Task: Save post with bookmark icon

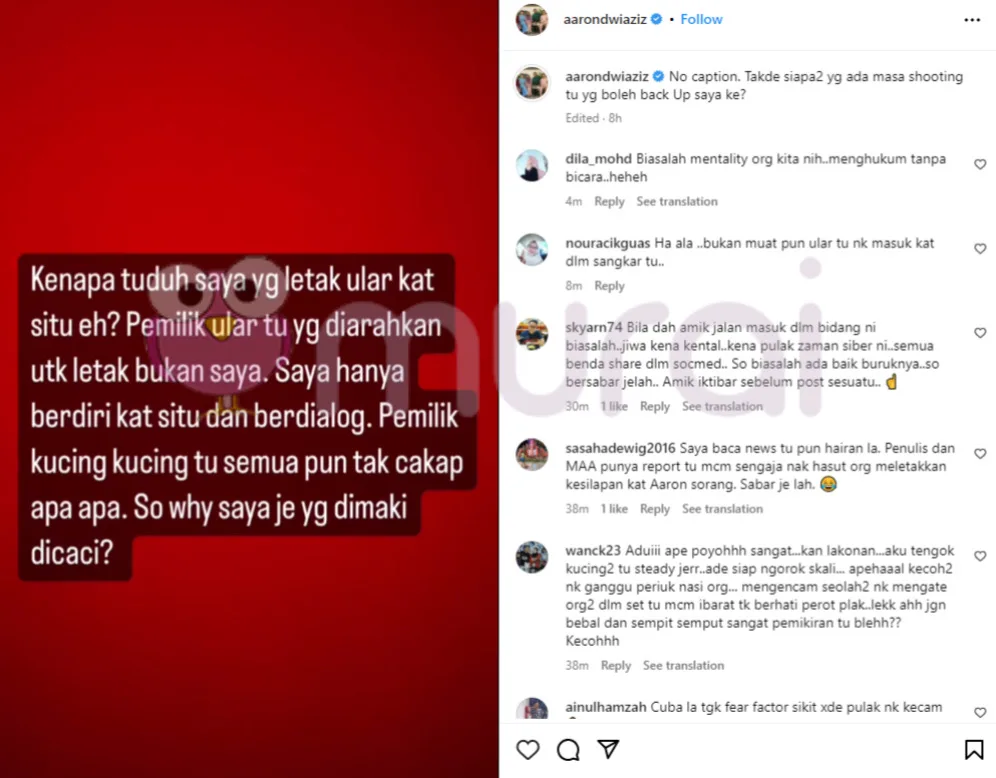Action: 974,749
